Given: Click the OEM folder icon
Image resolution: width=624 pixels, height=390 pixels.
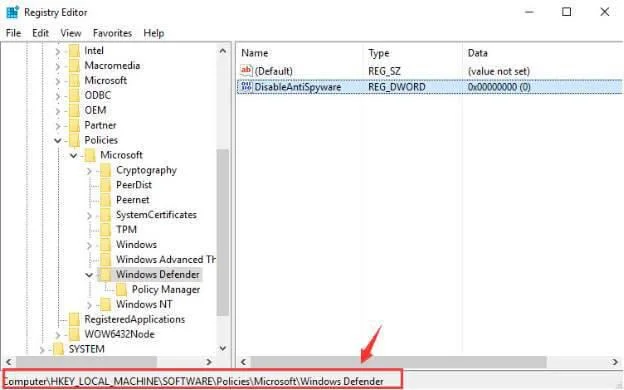Looking at the screenshot, I should pos(74,110).
